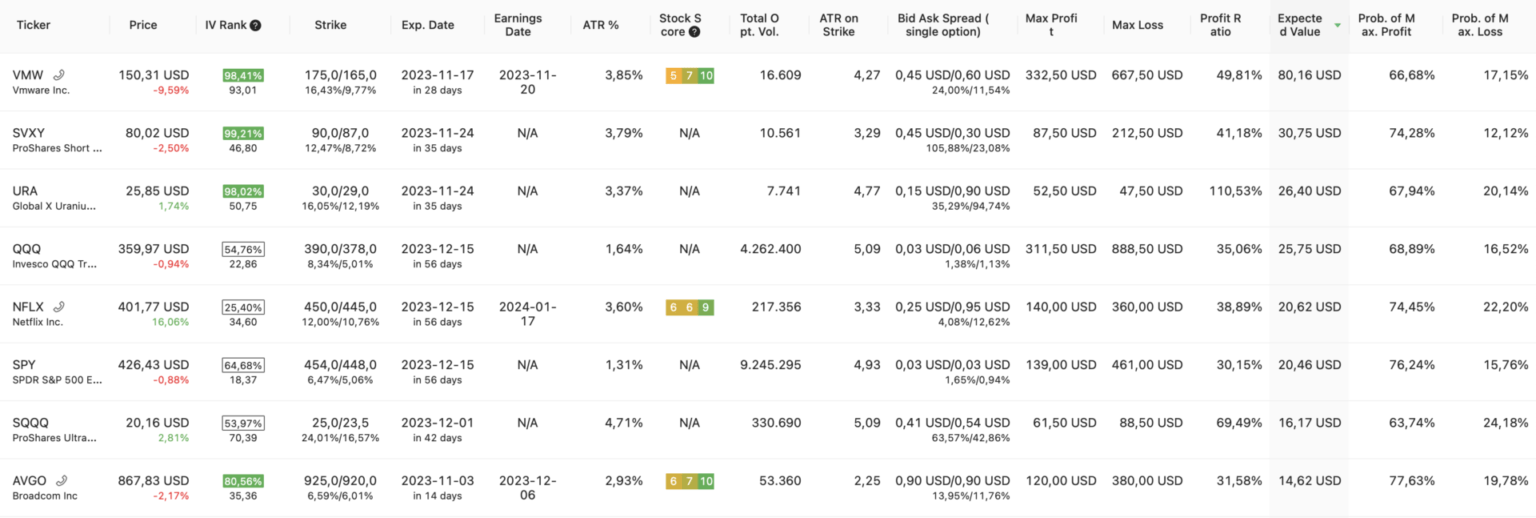The height and width of the screenshot is (518, 1536).
Task: Click the phone icon beside NFLX ticker
Action: click(x=59, y=307)
